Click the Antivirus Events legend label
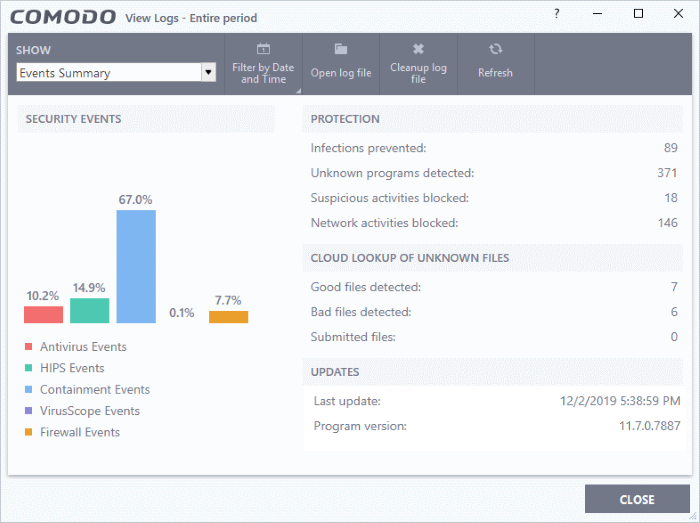The width and height of the screenshot is (700, 523). pos(83,347)
